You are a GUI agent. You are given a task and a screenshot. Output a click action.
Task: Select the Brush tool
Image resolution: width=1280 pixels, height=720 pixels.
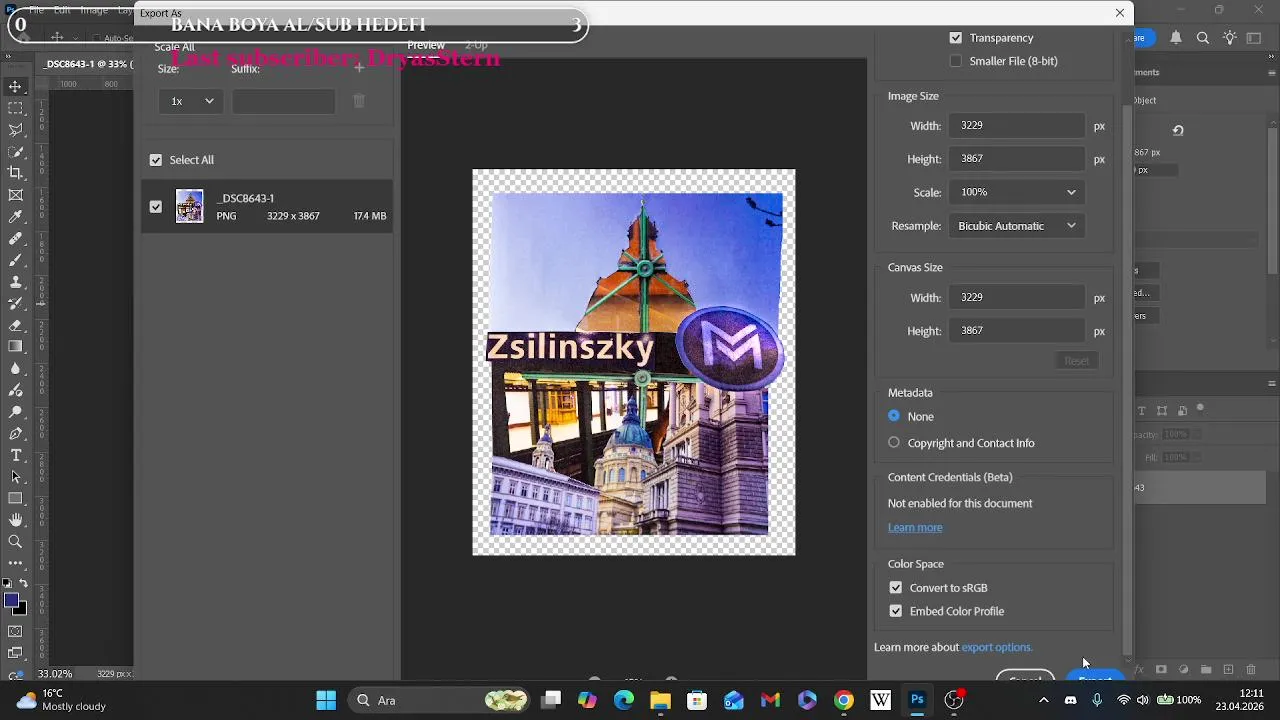[x=15, y=260]
